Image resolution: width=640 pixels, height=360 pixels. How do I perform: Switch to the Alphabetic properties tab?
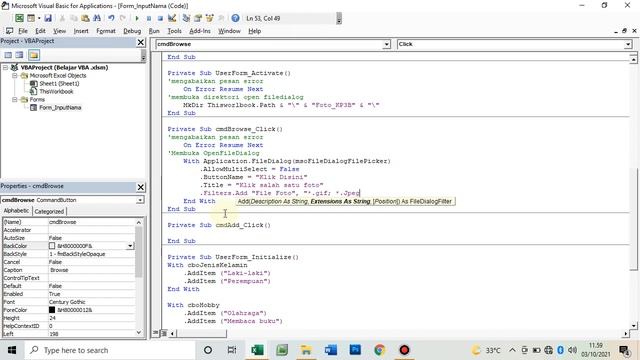point(16,211)
